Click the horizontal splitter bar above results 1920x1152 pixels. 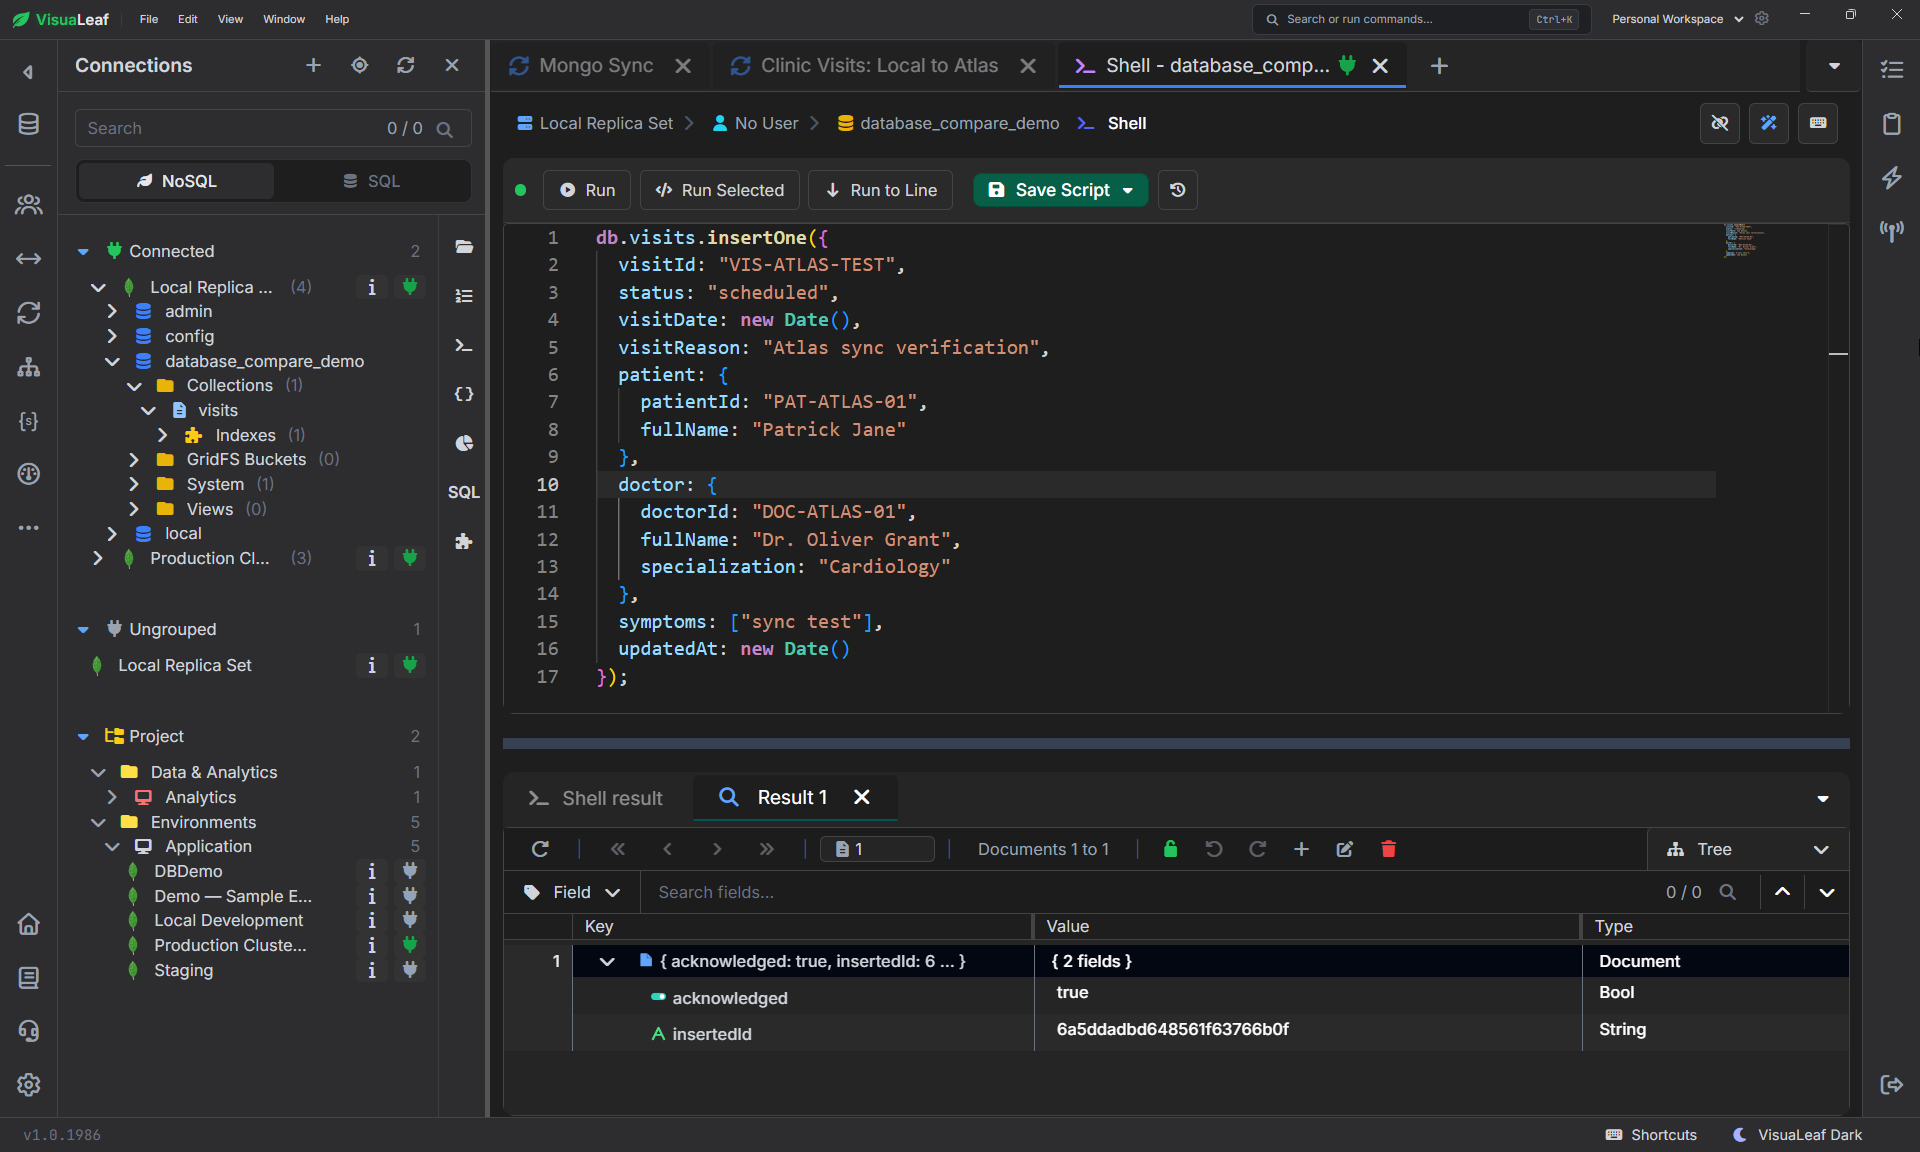pyautogui.click(x=1176, y=743)
